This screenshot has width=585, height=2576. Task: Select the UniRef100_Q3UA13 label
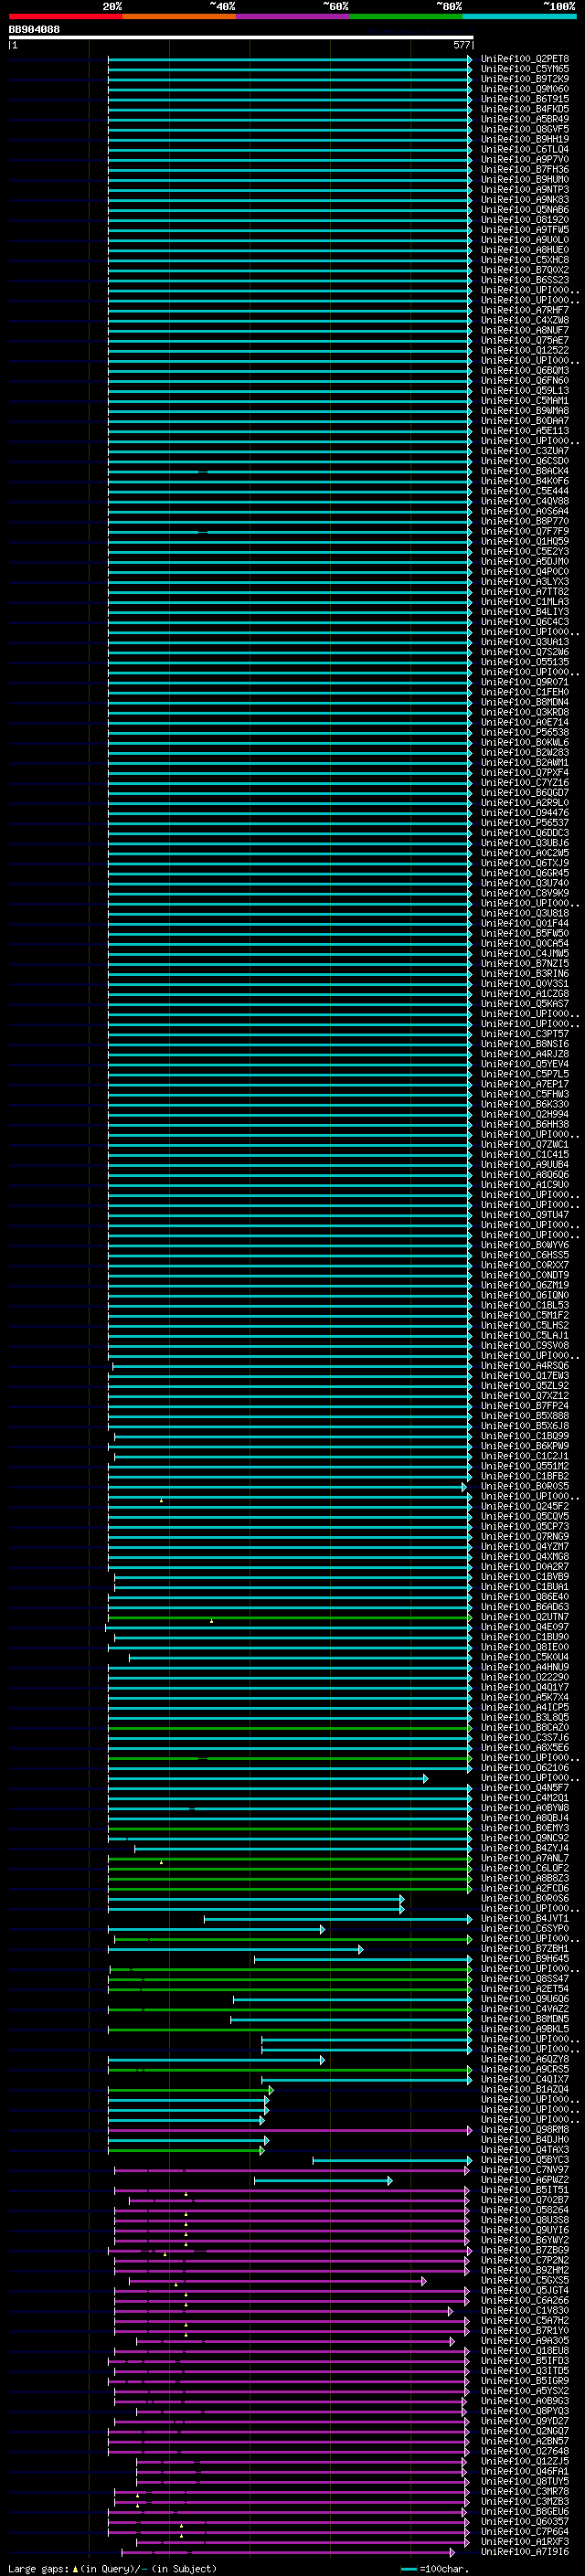(x=525, y=642)
